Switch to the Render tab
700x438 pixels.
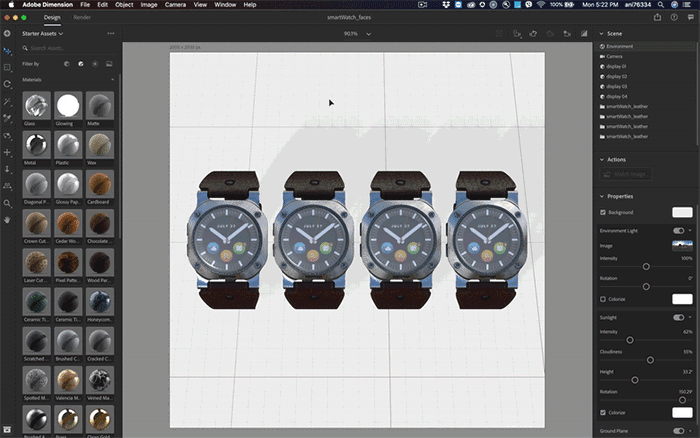[x=82, y=17]
